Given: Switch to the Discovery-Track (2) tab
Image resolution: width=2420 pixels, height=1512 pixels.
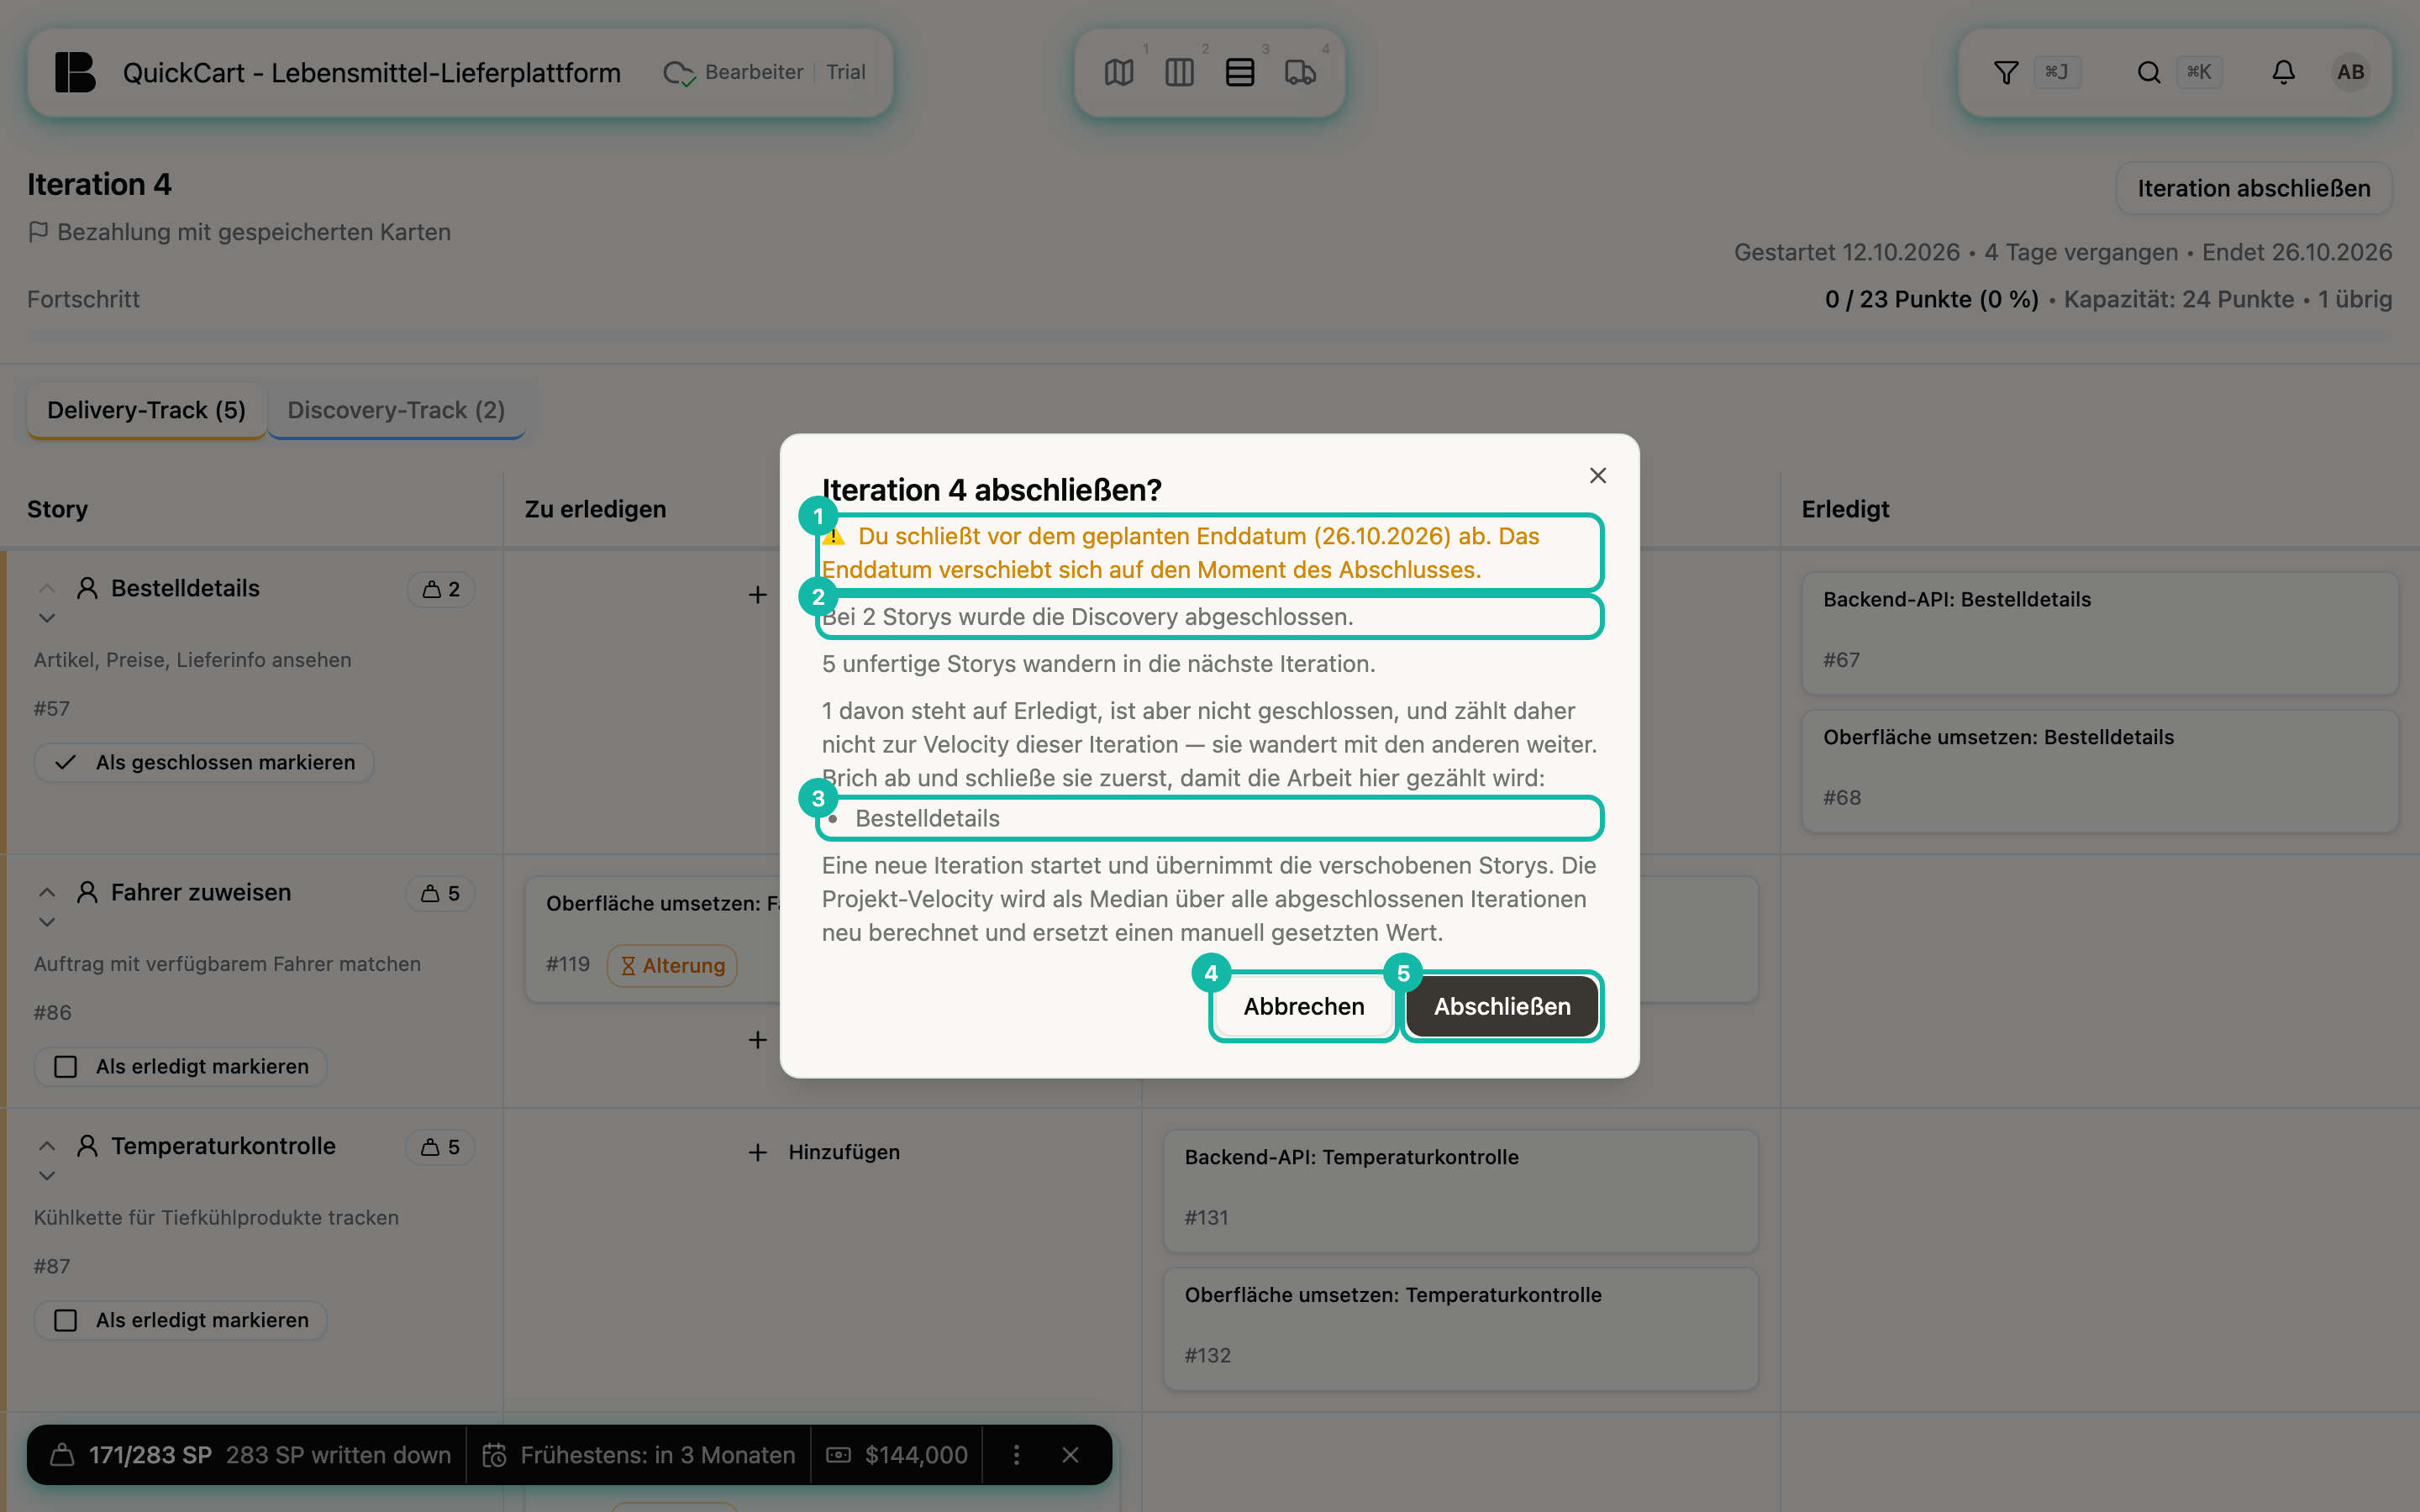Looking at the screenshot, I should coord(396,410).
